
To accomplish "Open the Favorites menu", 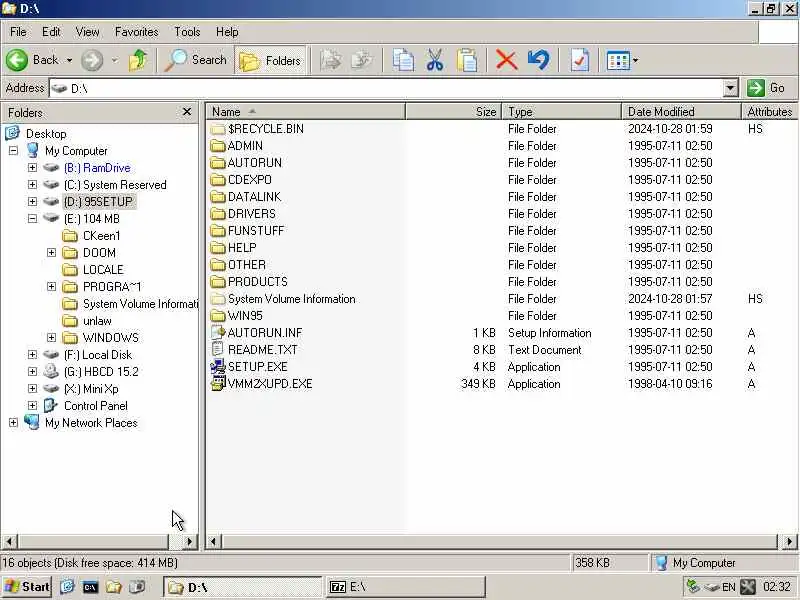I will coord(136,32).
